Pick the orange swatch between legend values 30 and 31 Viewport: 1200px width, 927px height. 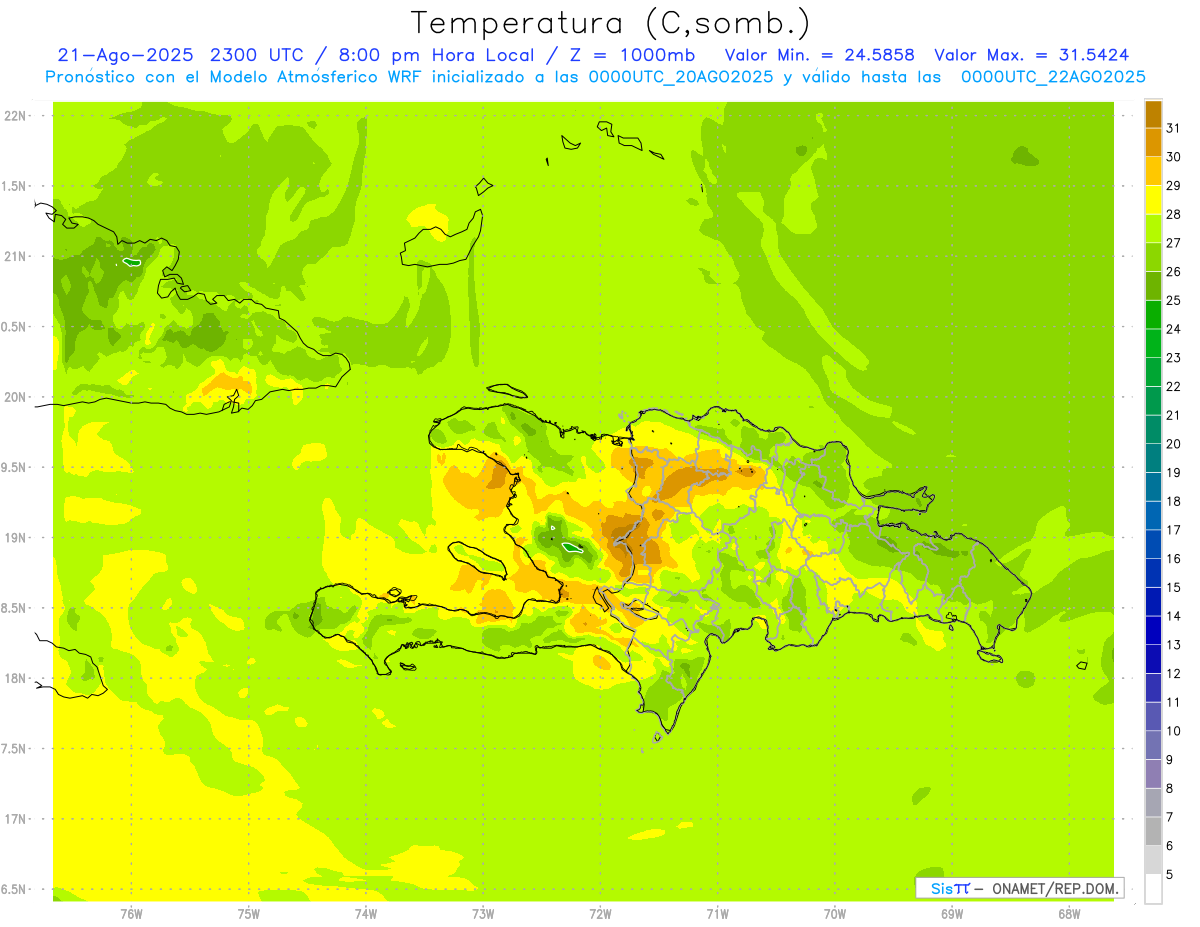(1154, 143)
